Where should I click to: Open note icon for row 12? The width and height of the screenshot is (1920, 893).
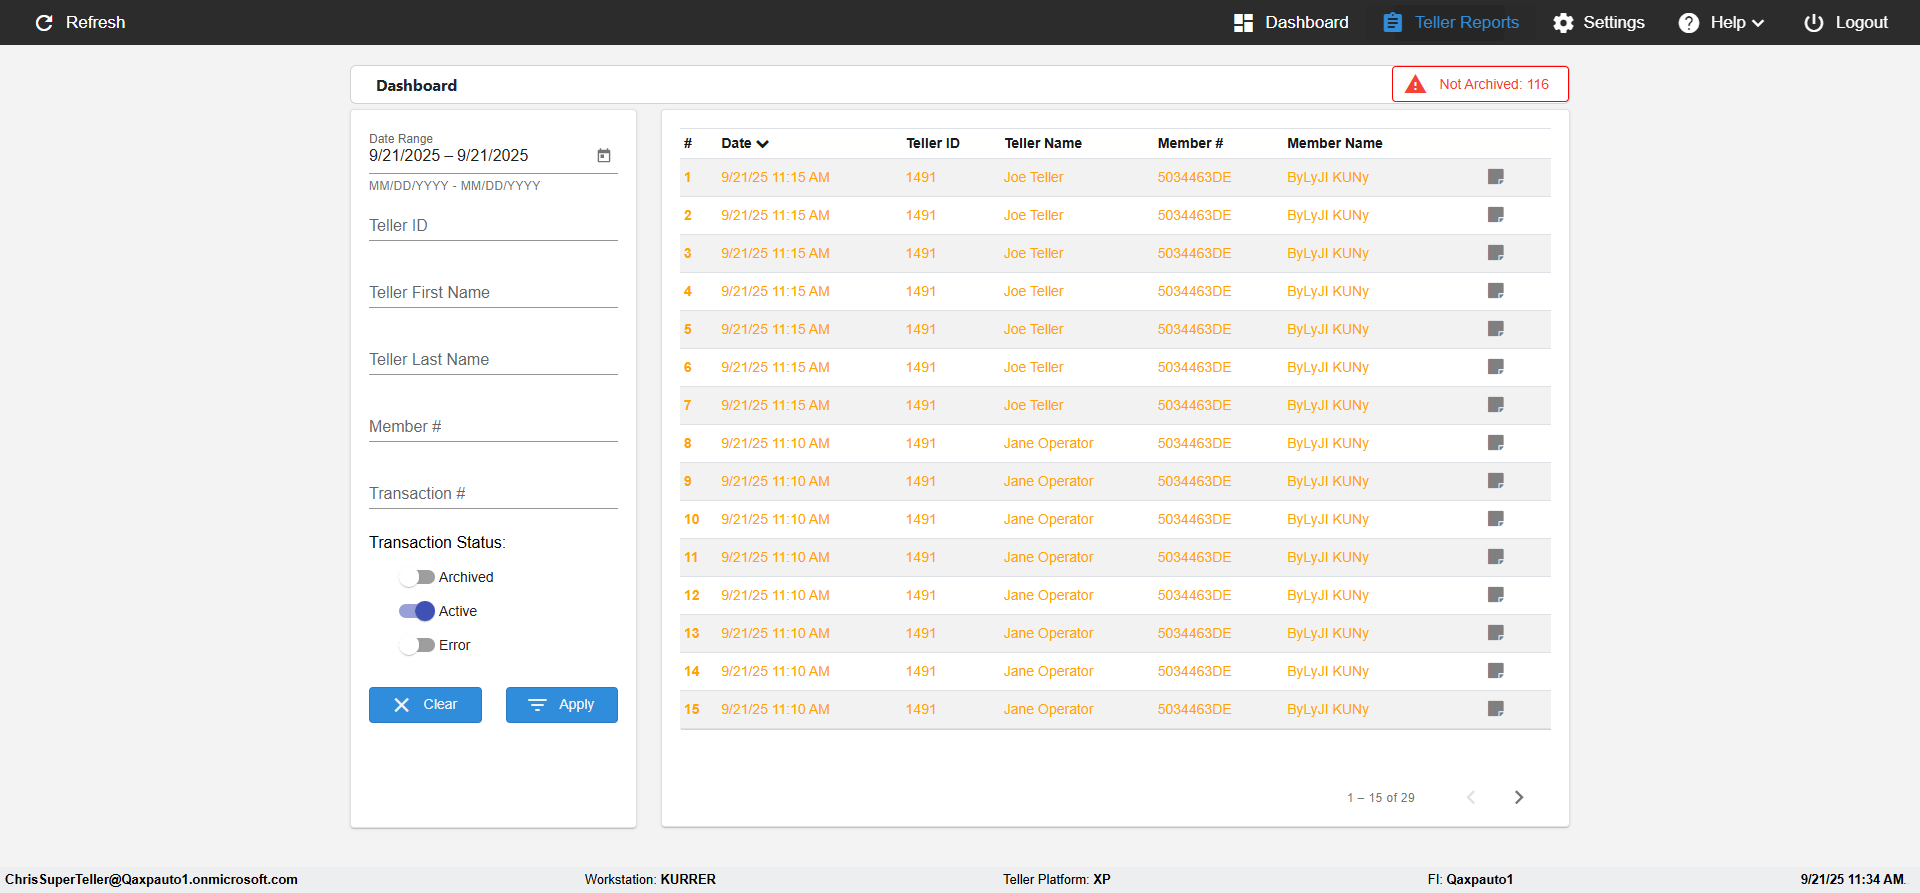pyautogui.click(x=1496, y=595)
